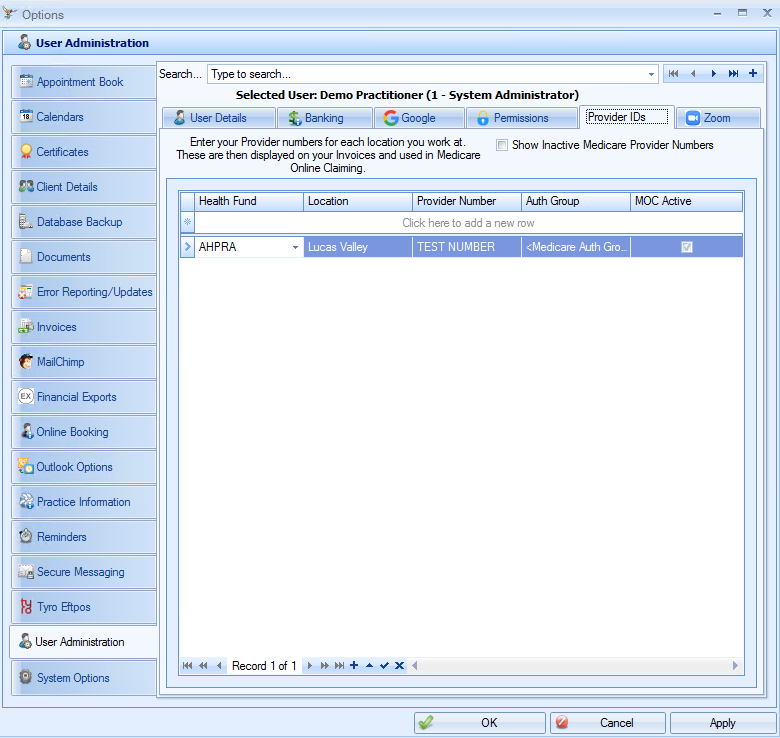Toggle MOC Active checkbox for AHPRA row
780x738 pixels.
(687, 247)
